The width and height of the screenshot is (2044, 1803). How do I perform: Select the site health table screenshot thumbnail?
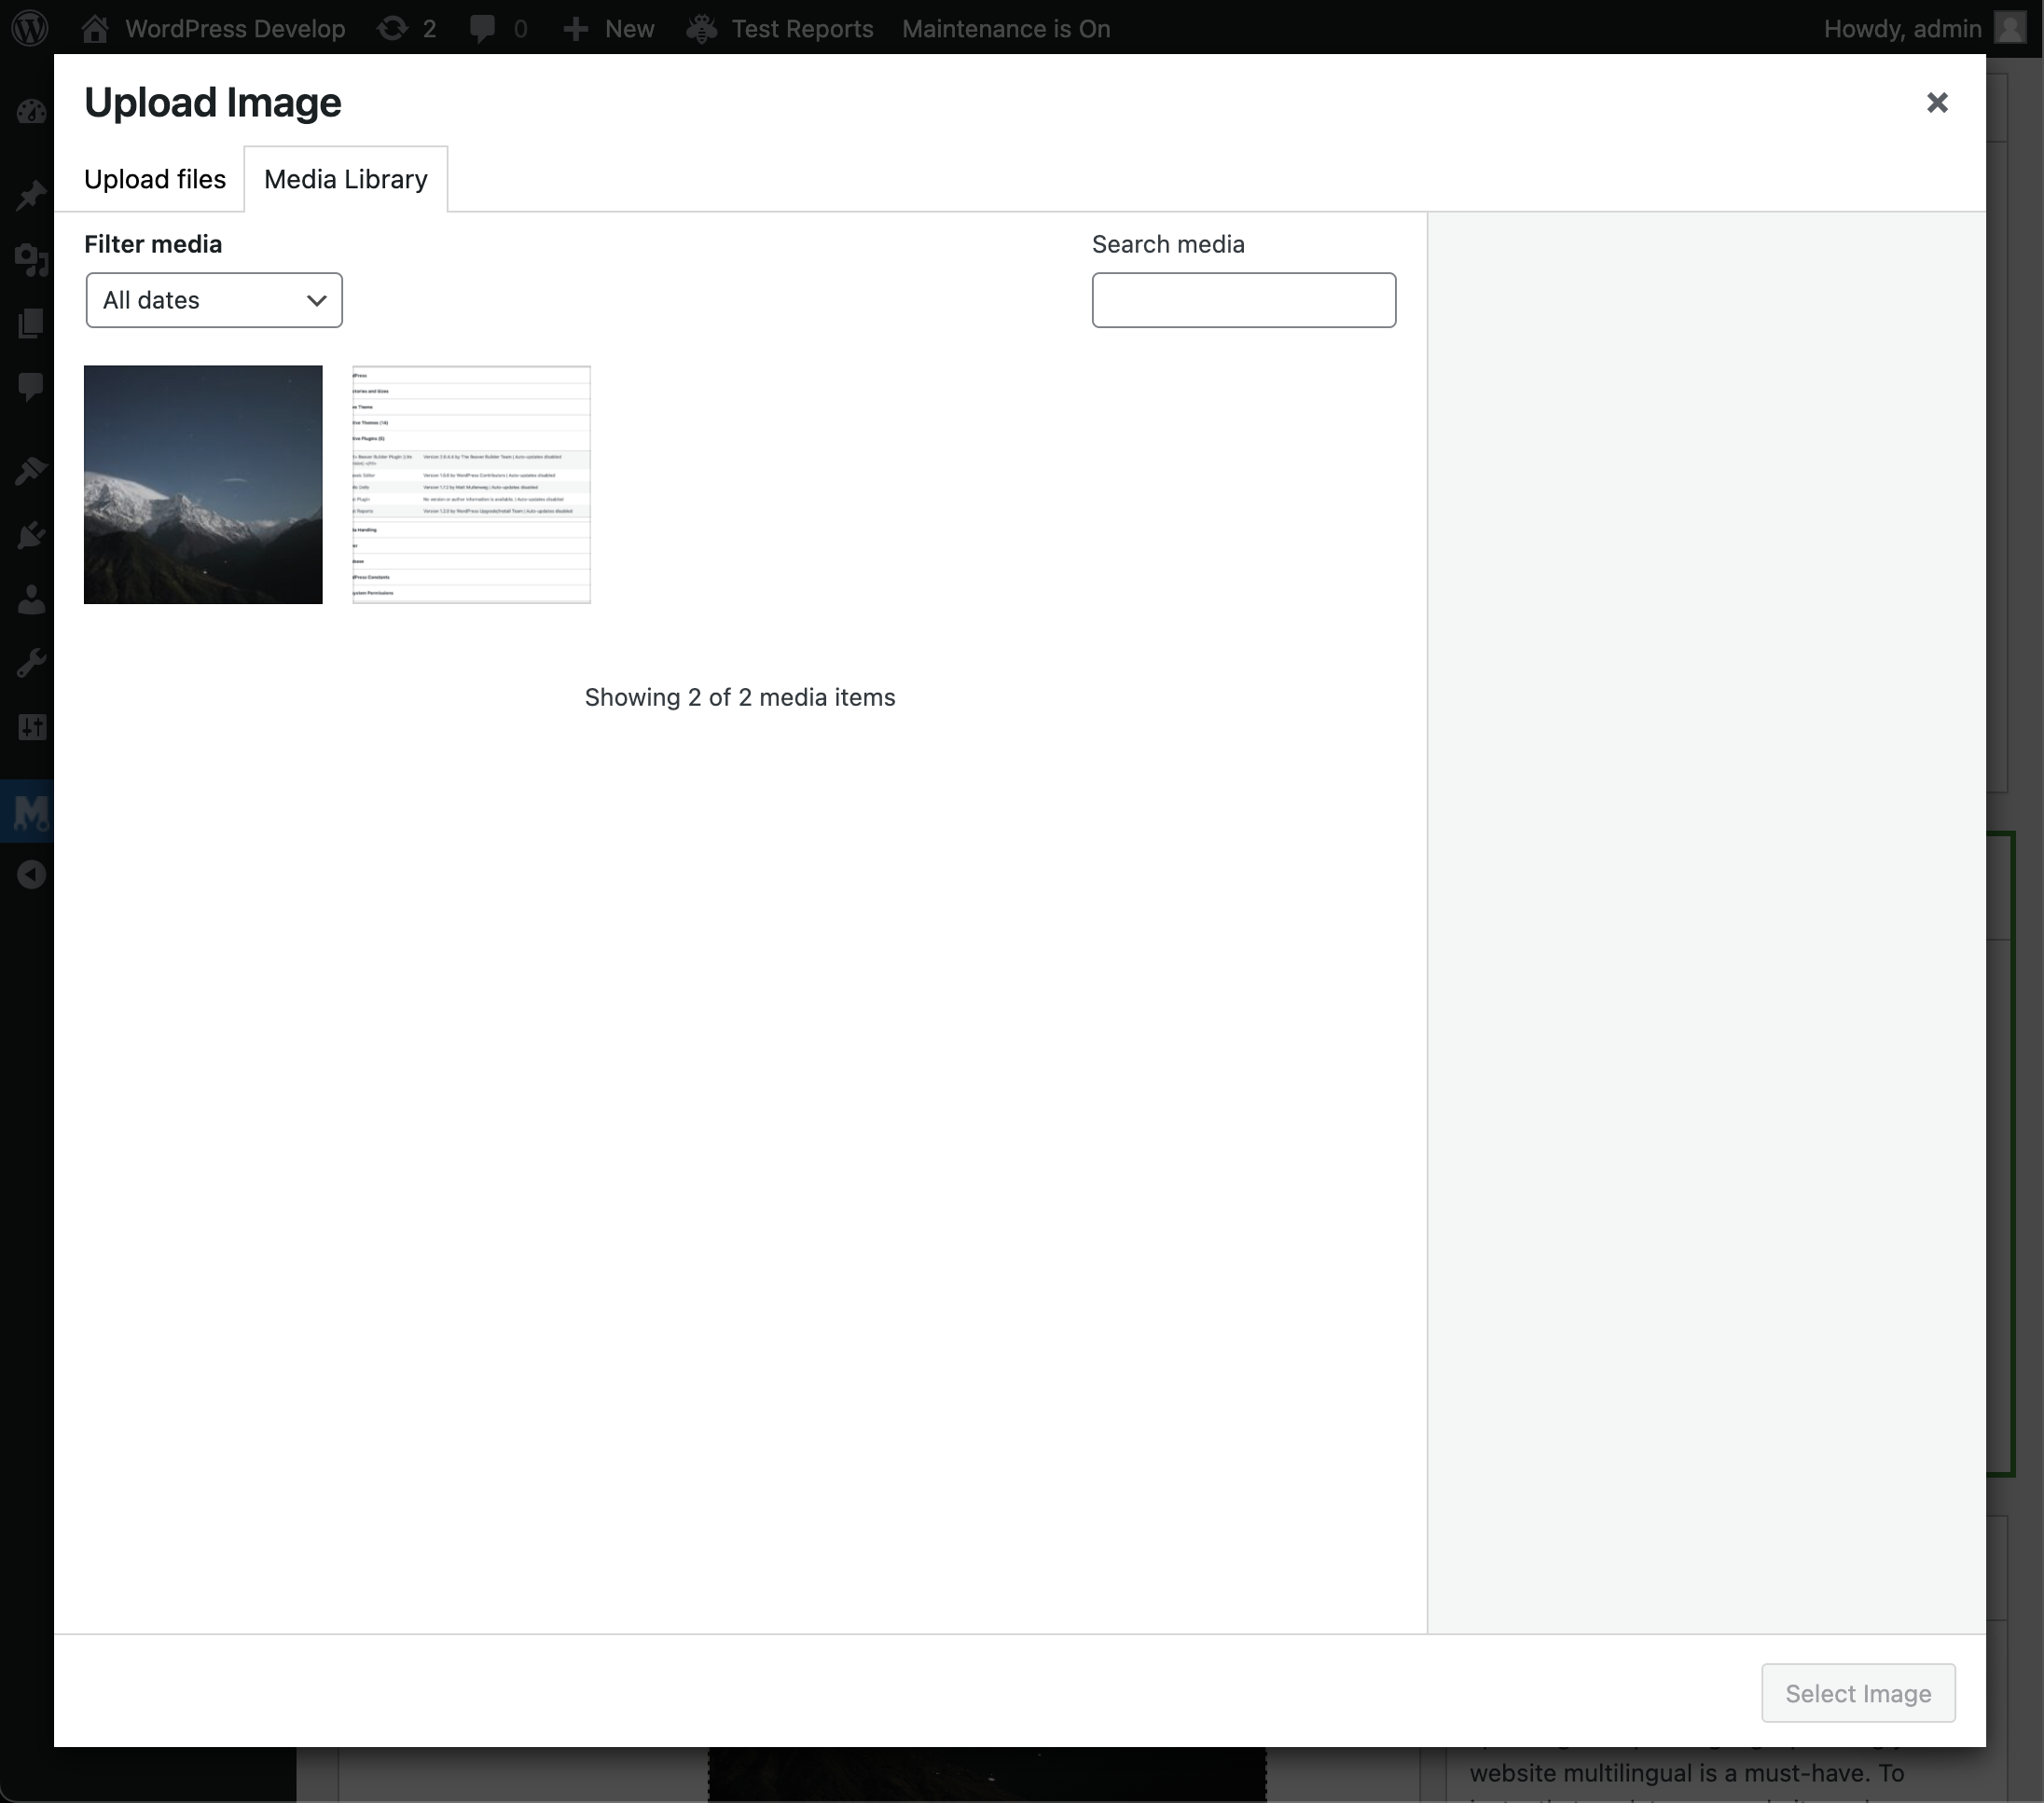click(471, 484)
